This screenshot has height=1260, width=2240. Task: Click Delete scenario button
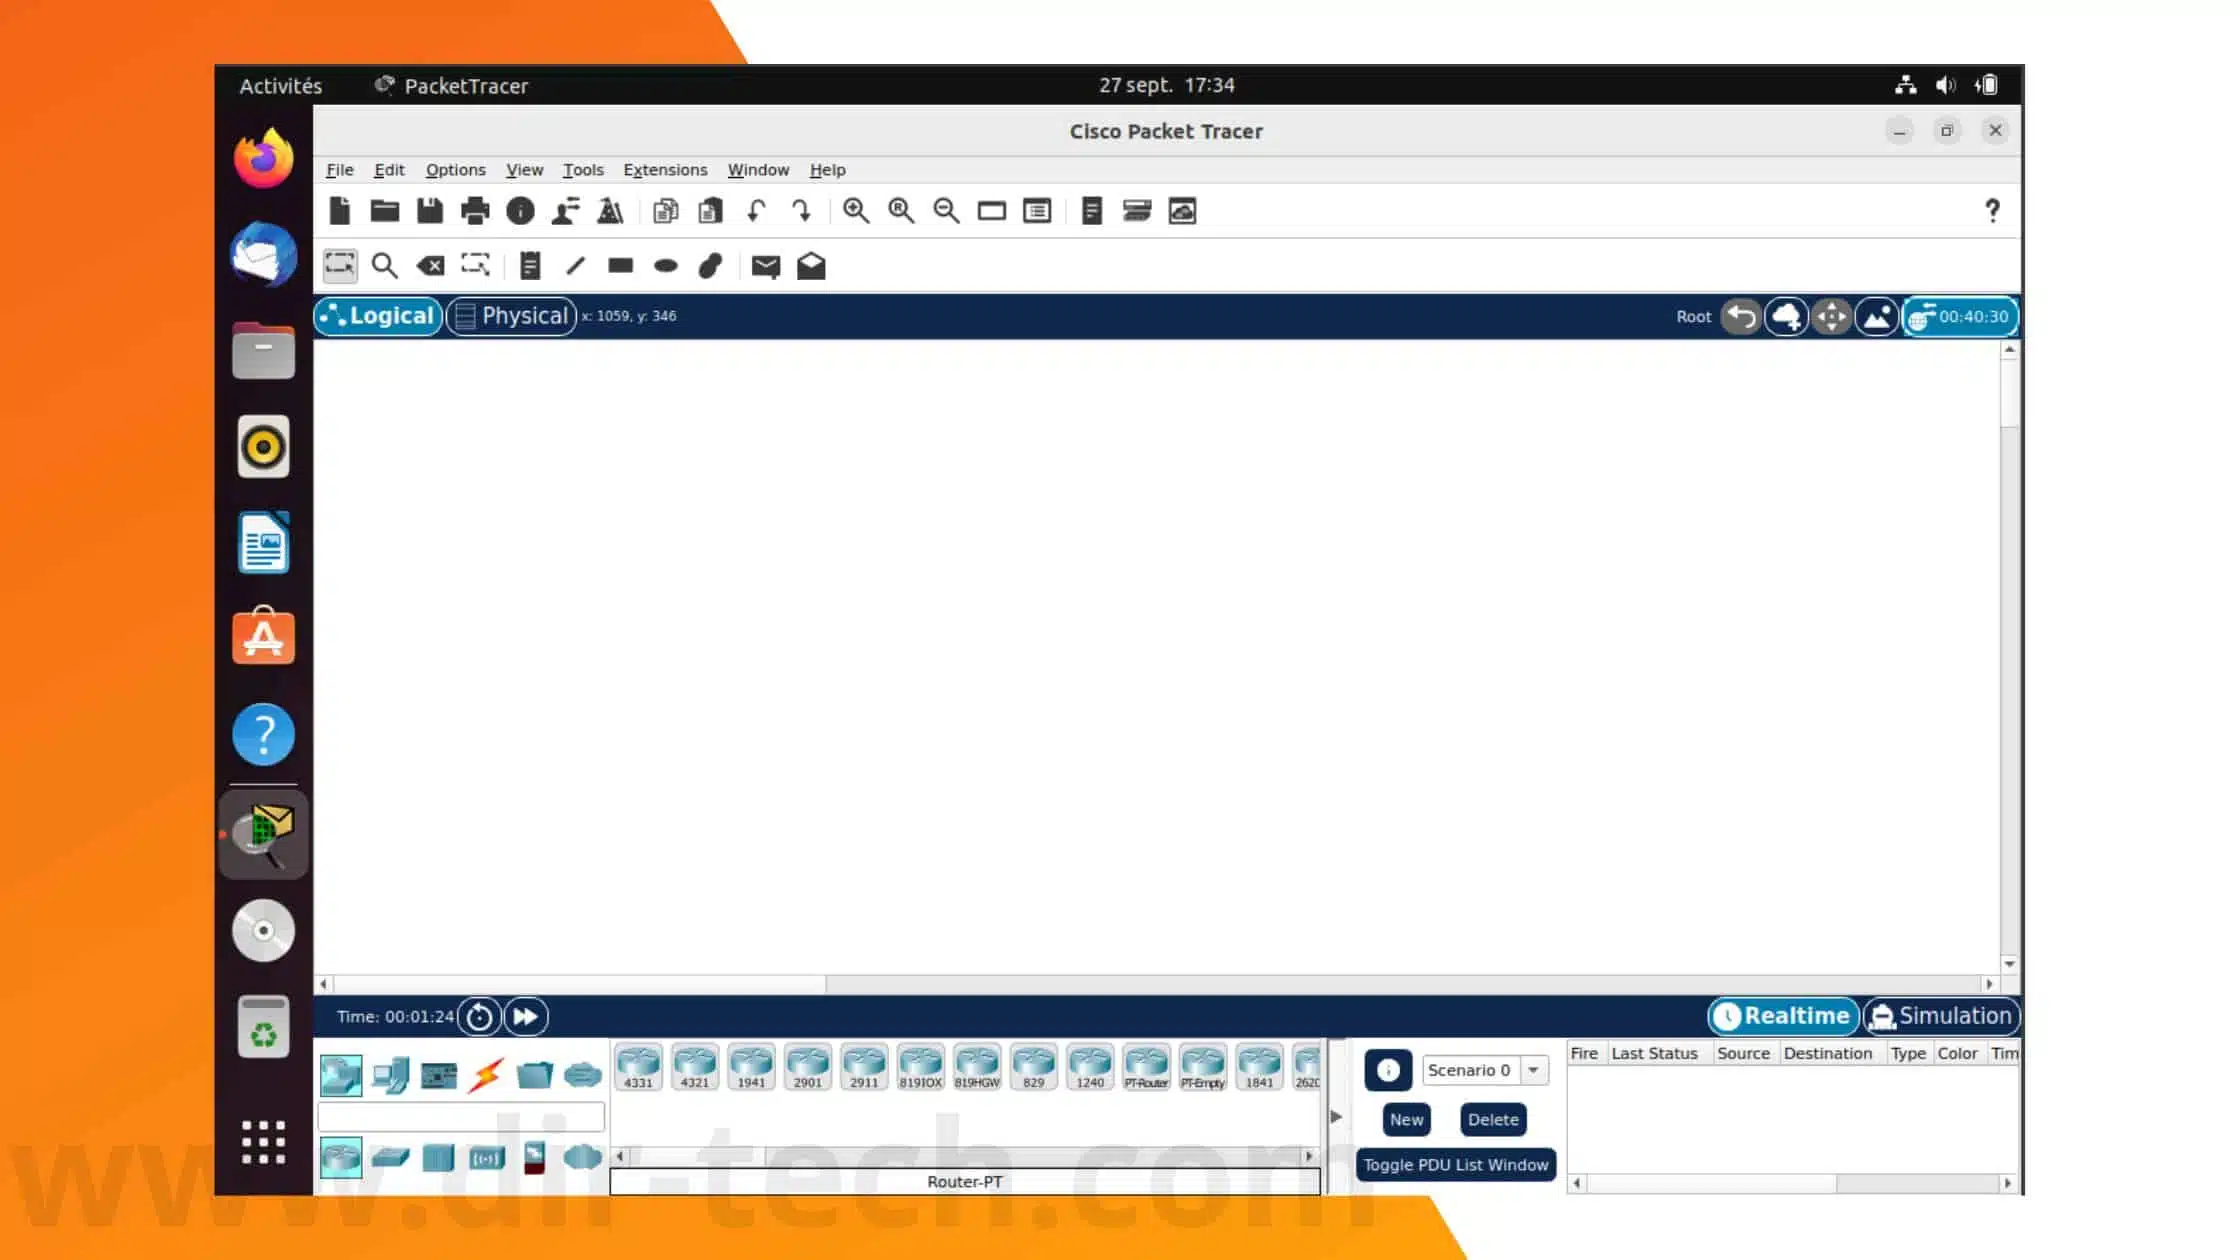(x=1493, y=1120)
